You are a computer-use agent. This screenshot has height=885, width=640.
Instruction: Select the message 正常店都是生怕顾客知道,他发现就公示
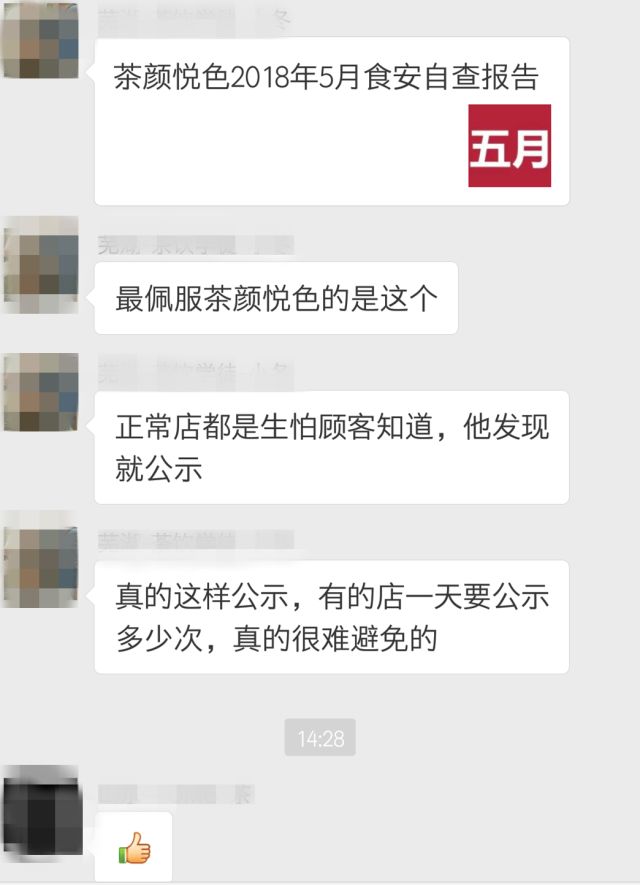(x=332, y=447)
